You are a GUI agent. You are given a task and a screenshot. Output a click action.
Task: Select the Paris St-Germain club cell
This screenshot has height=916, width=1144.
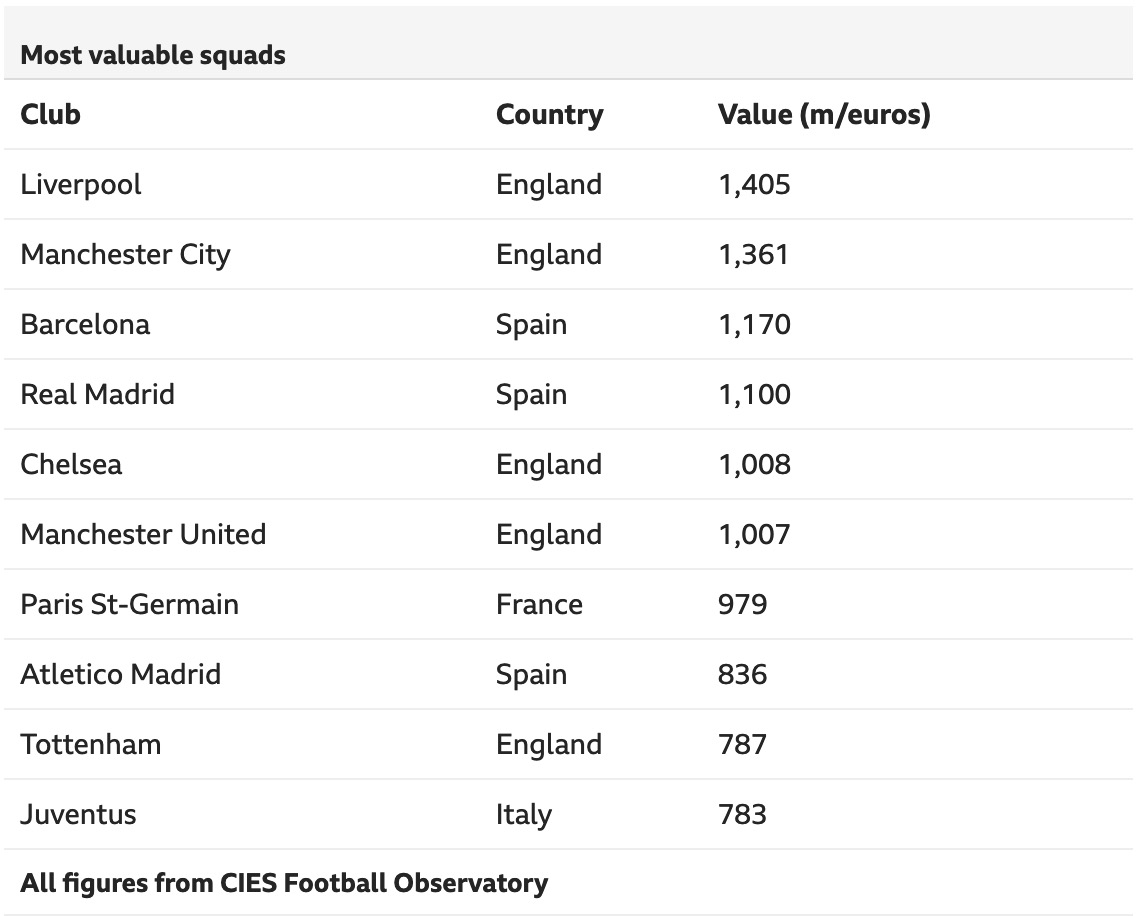point(129,604)
